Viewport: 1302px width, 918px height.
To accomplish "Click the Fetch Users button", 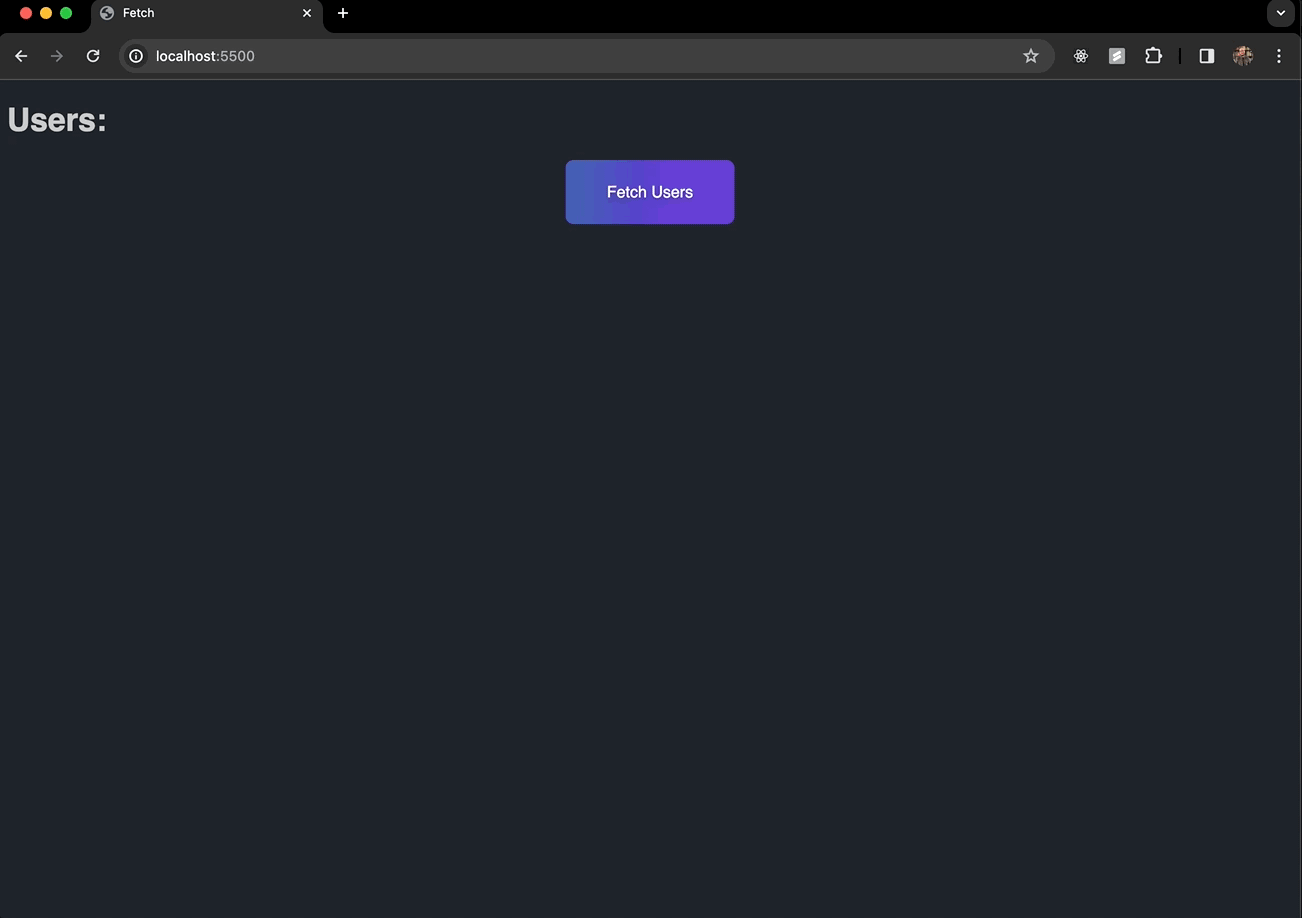I will (649, 192).
